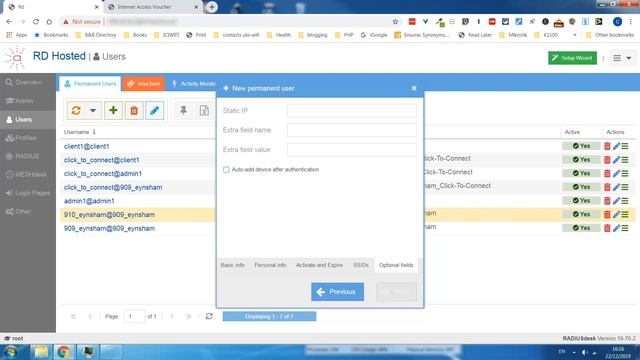Sort by the Username column header
The height and width of the screenshot is (360, 640).
click(x=76, y=132)
